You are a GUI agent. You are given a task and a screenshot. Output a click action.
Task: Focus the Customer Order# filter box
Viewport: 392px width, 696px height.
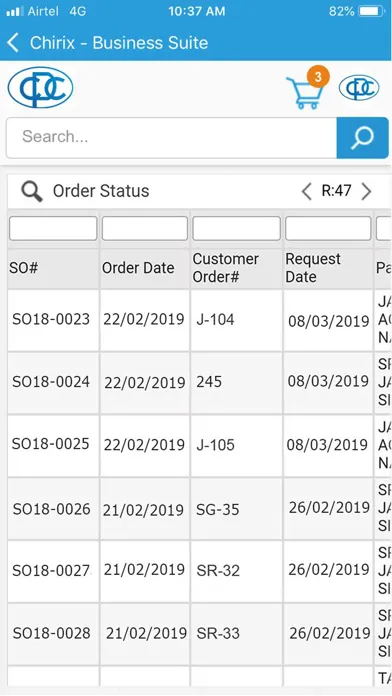pos(237,228)
